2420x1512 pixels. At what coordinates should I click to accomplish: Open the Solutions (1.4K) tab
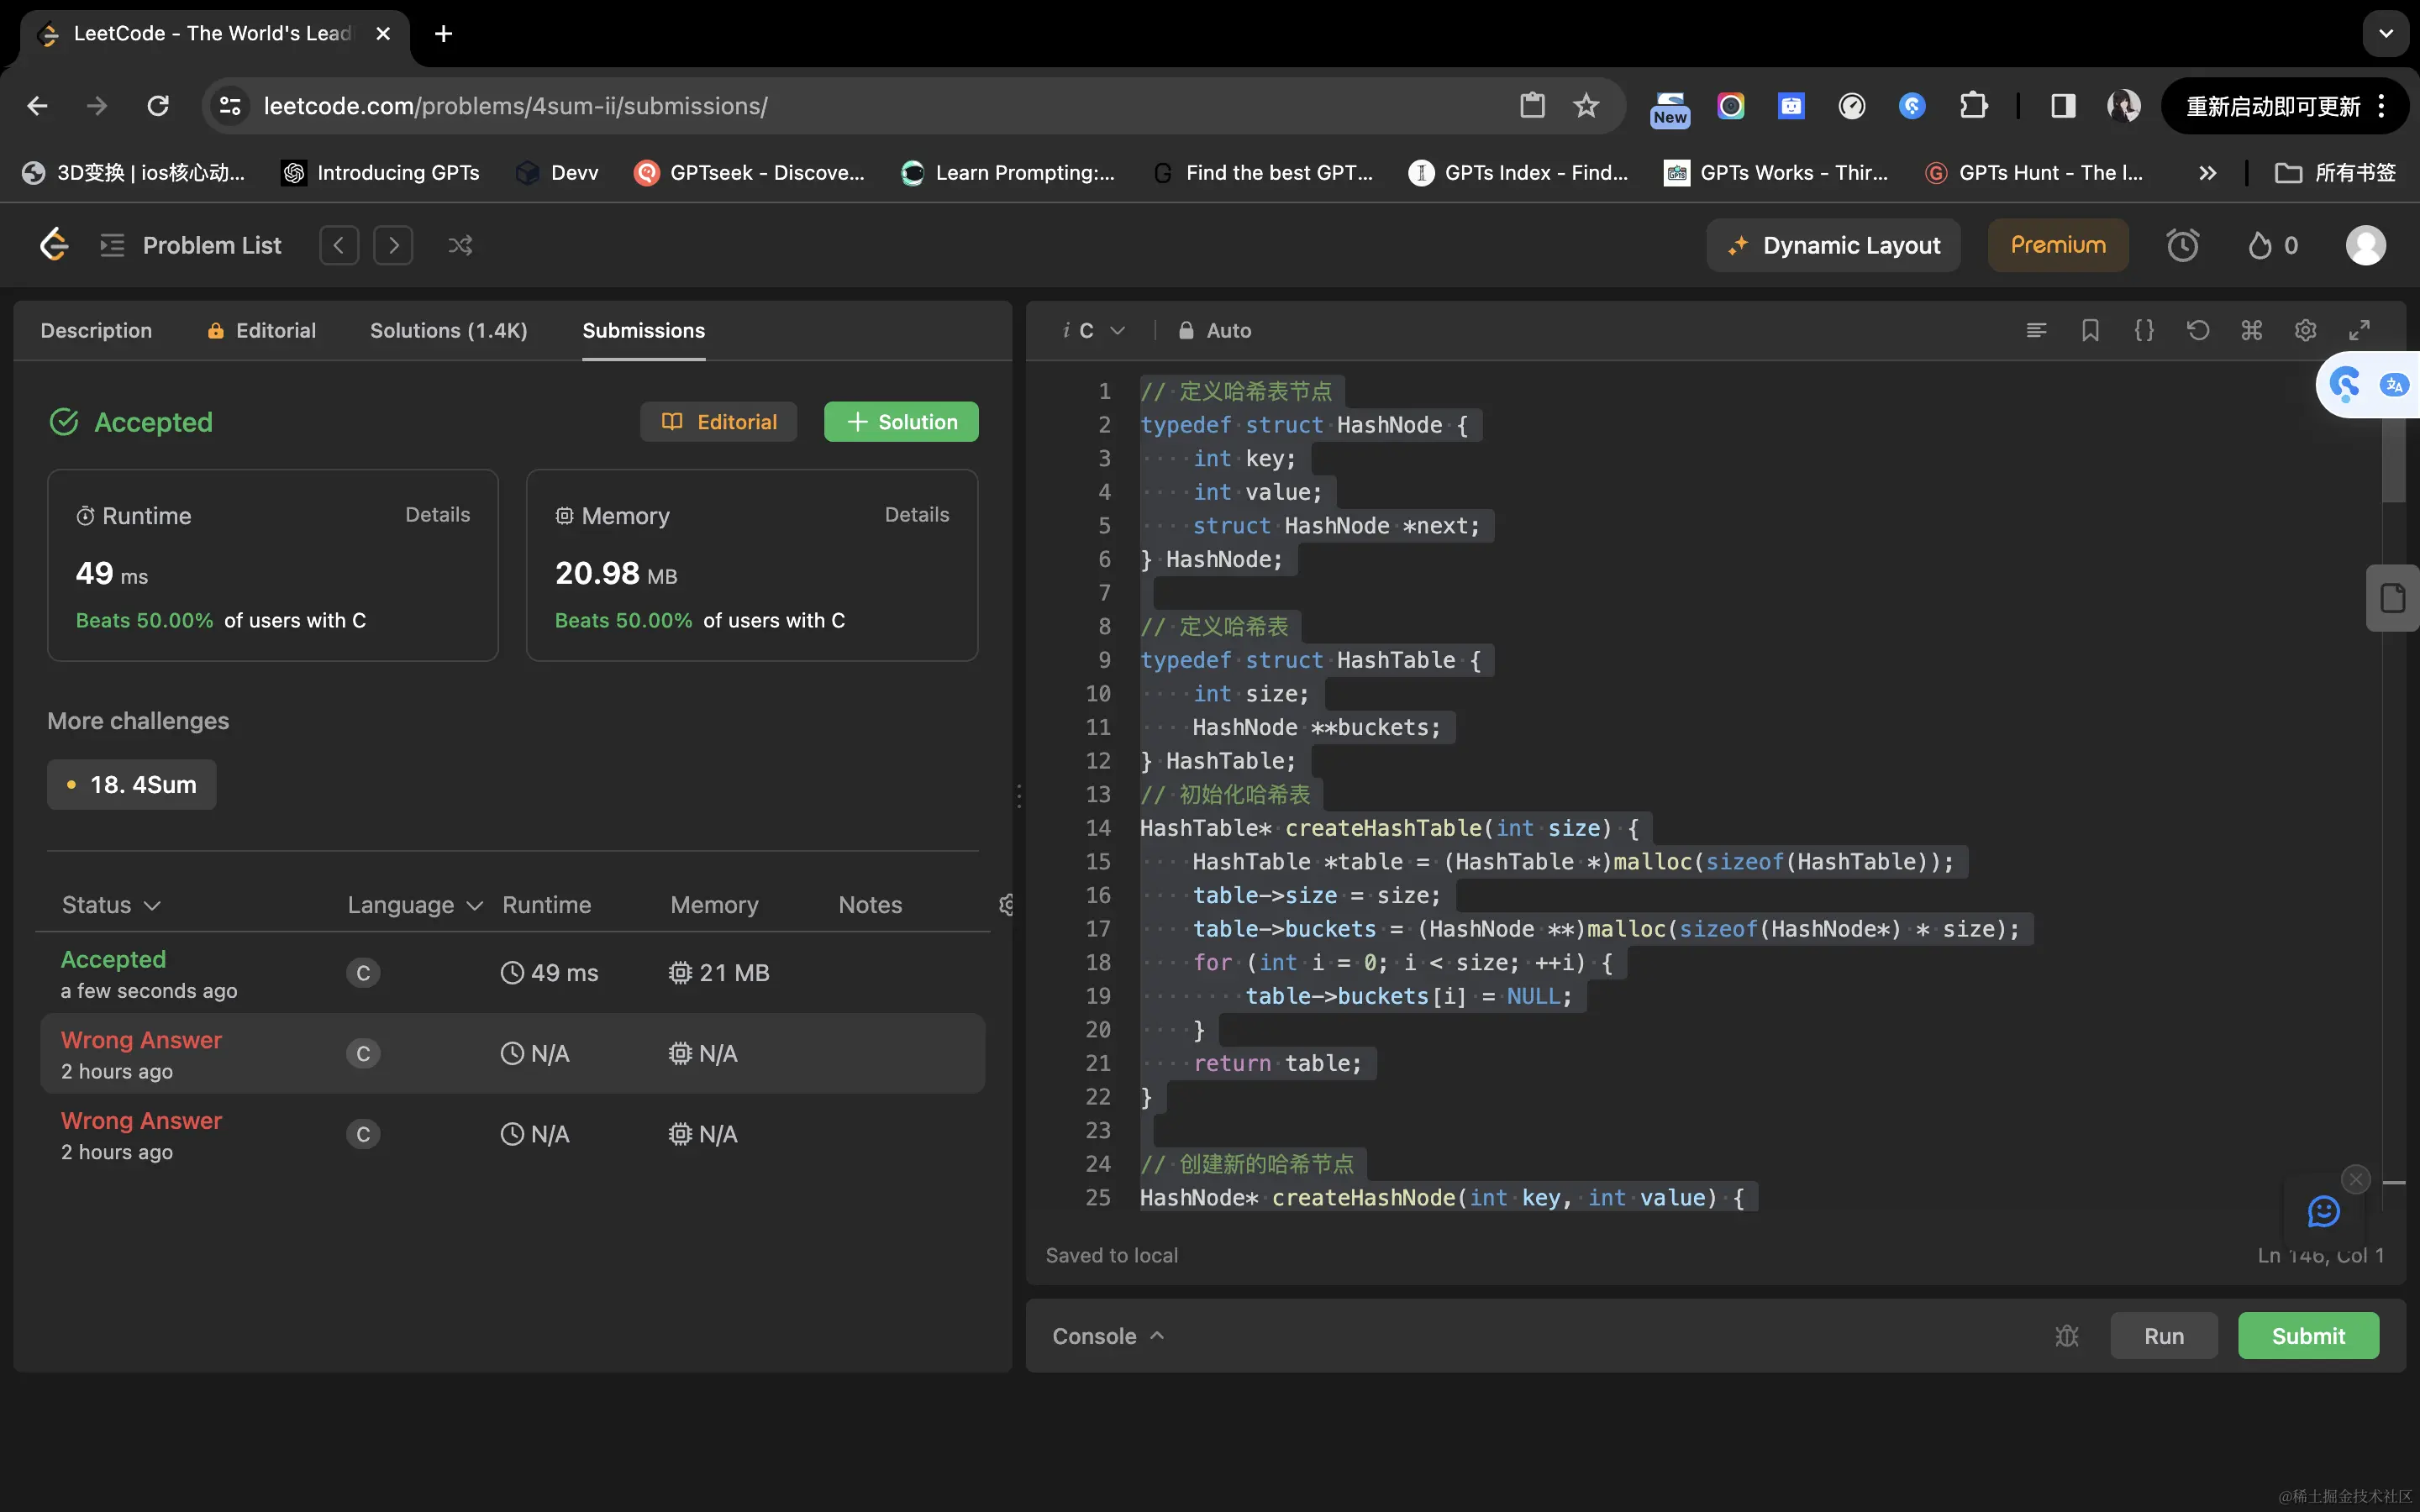448,330
